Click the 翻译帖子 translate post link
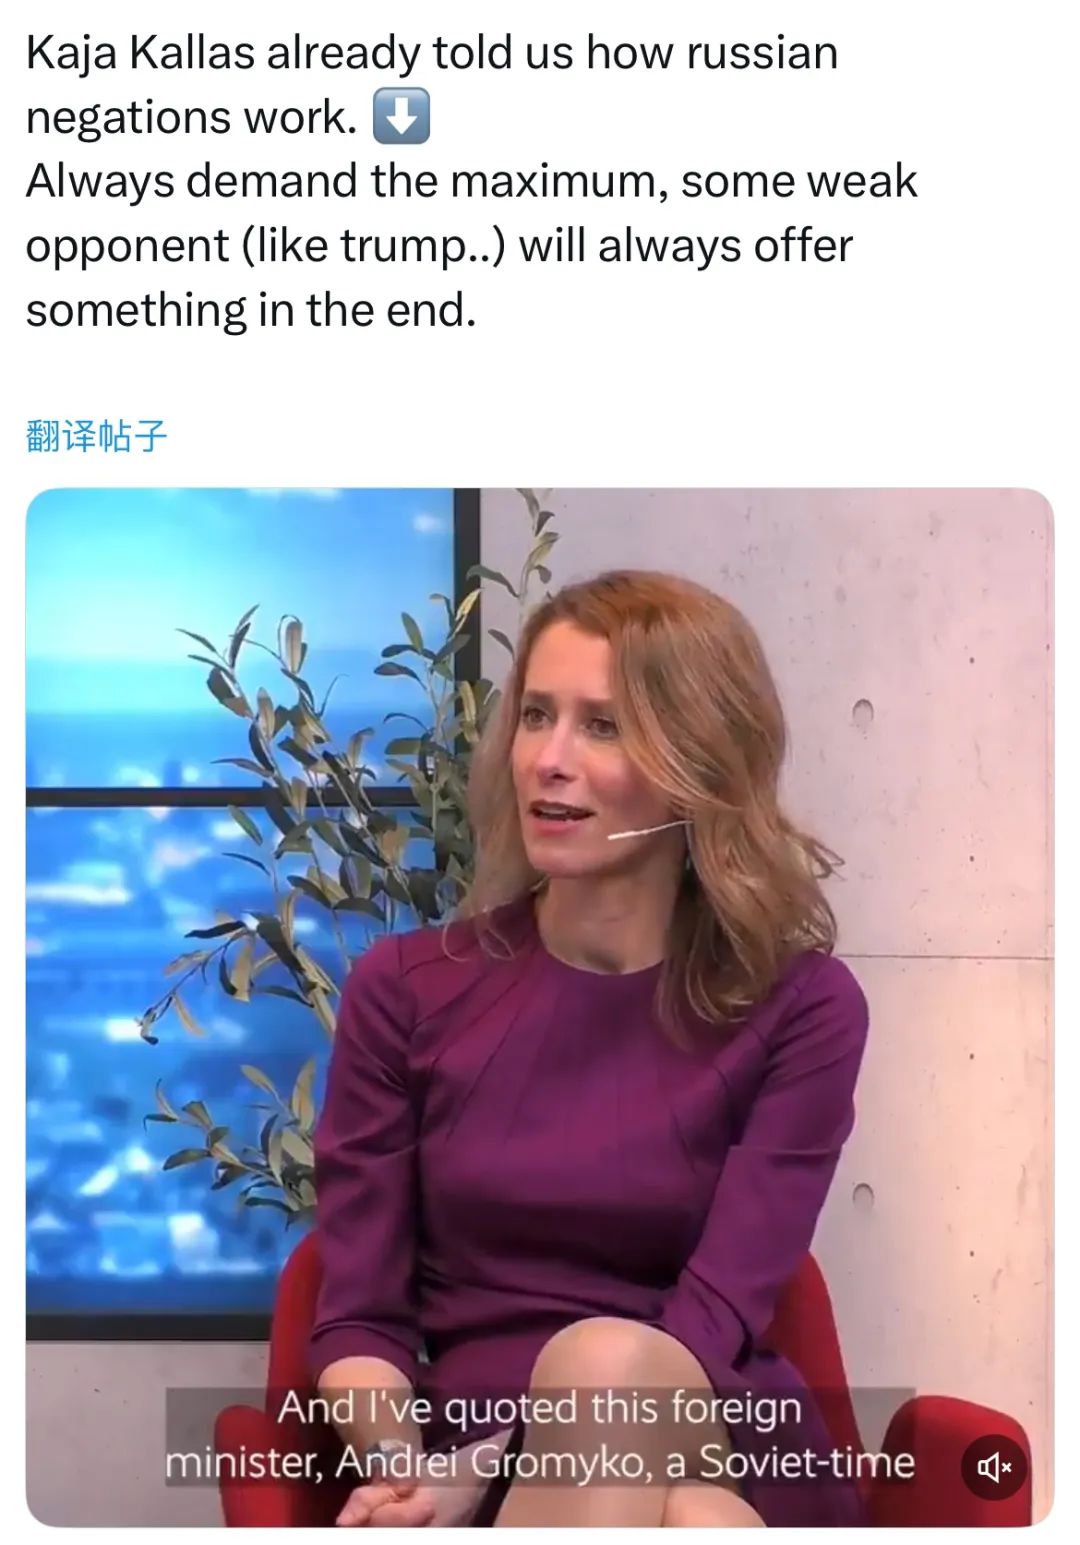The height and width of the screenshot is (1545, 1080). 96,436
